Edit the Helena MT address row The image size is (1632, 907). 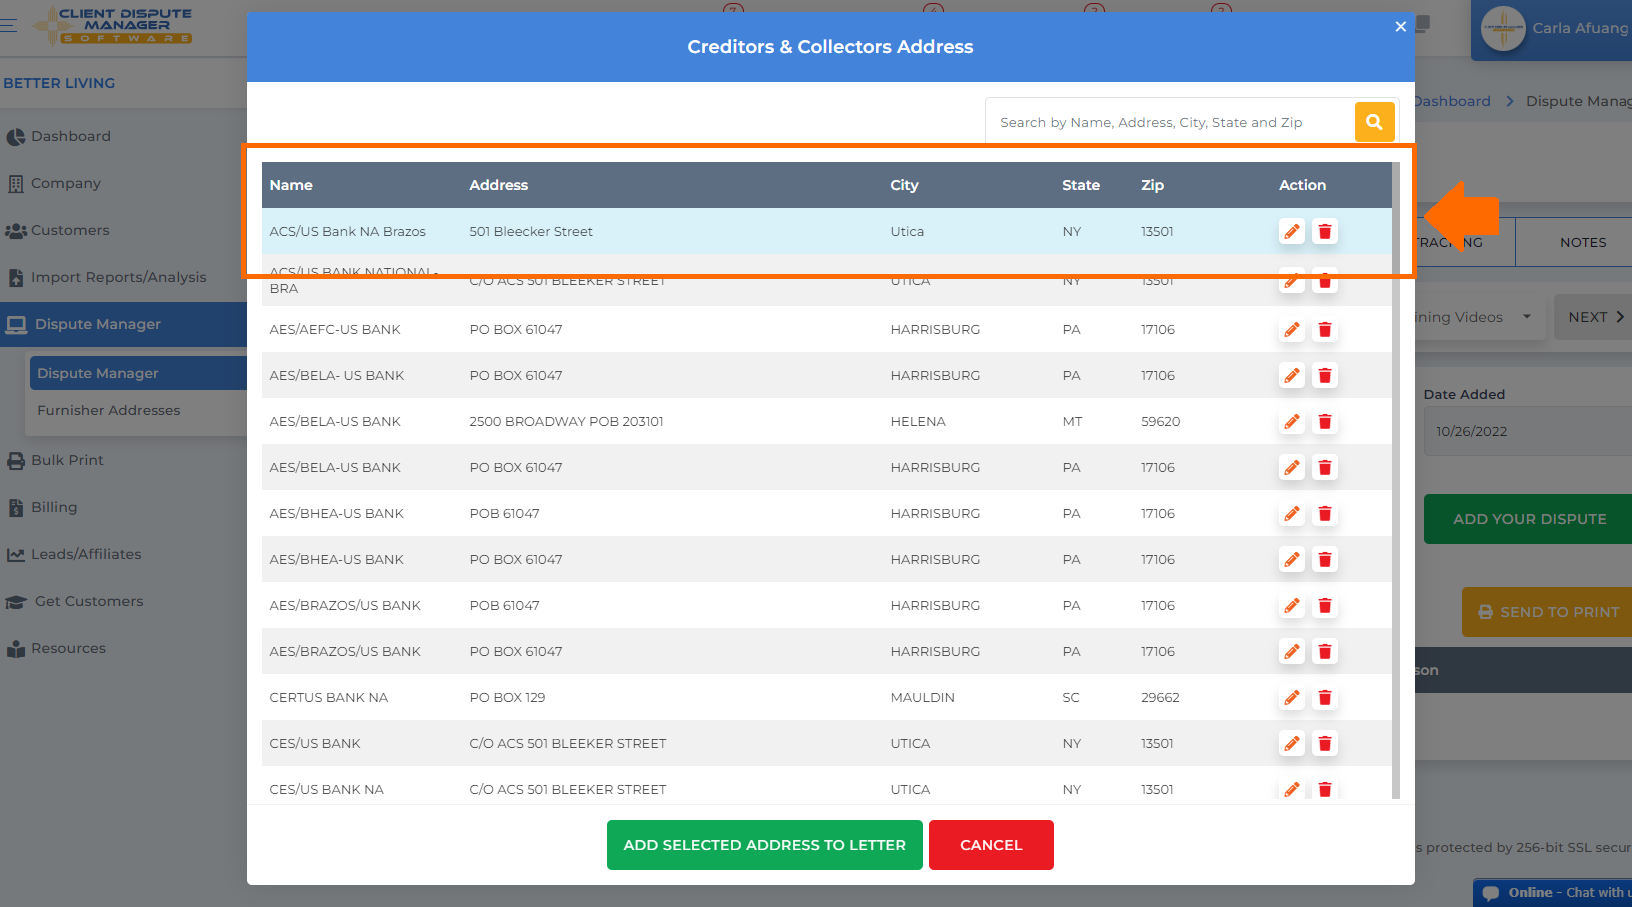pos(1292,421)
